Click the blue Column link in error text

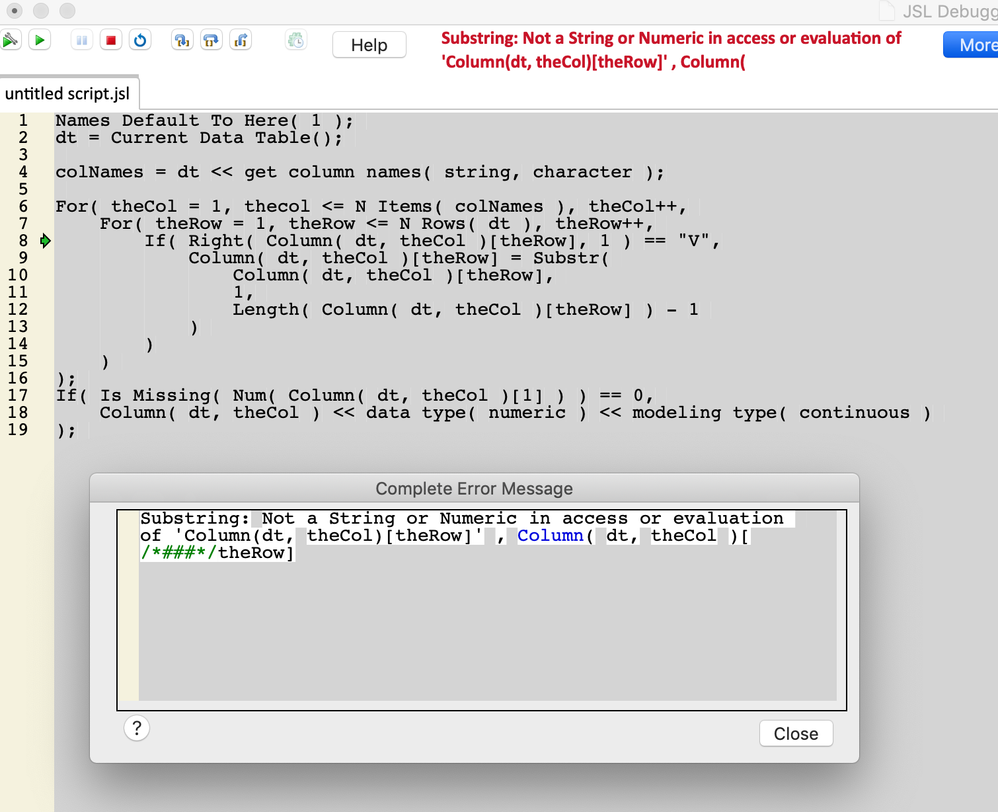point(551,535)
